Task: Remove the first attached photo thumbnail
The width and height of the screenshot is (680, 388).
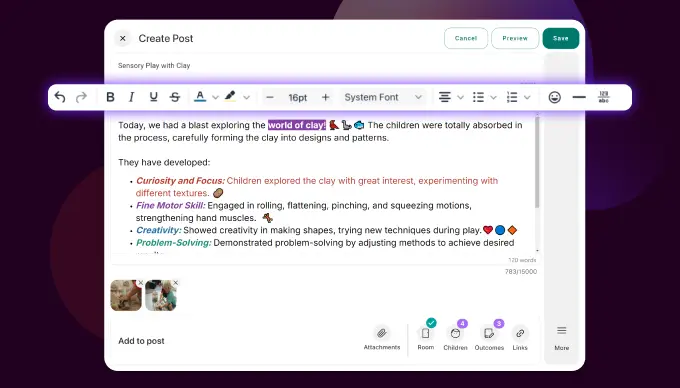Action: point(141,283)
